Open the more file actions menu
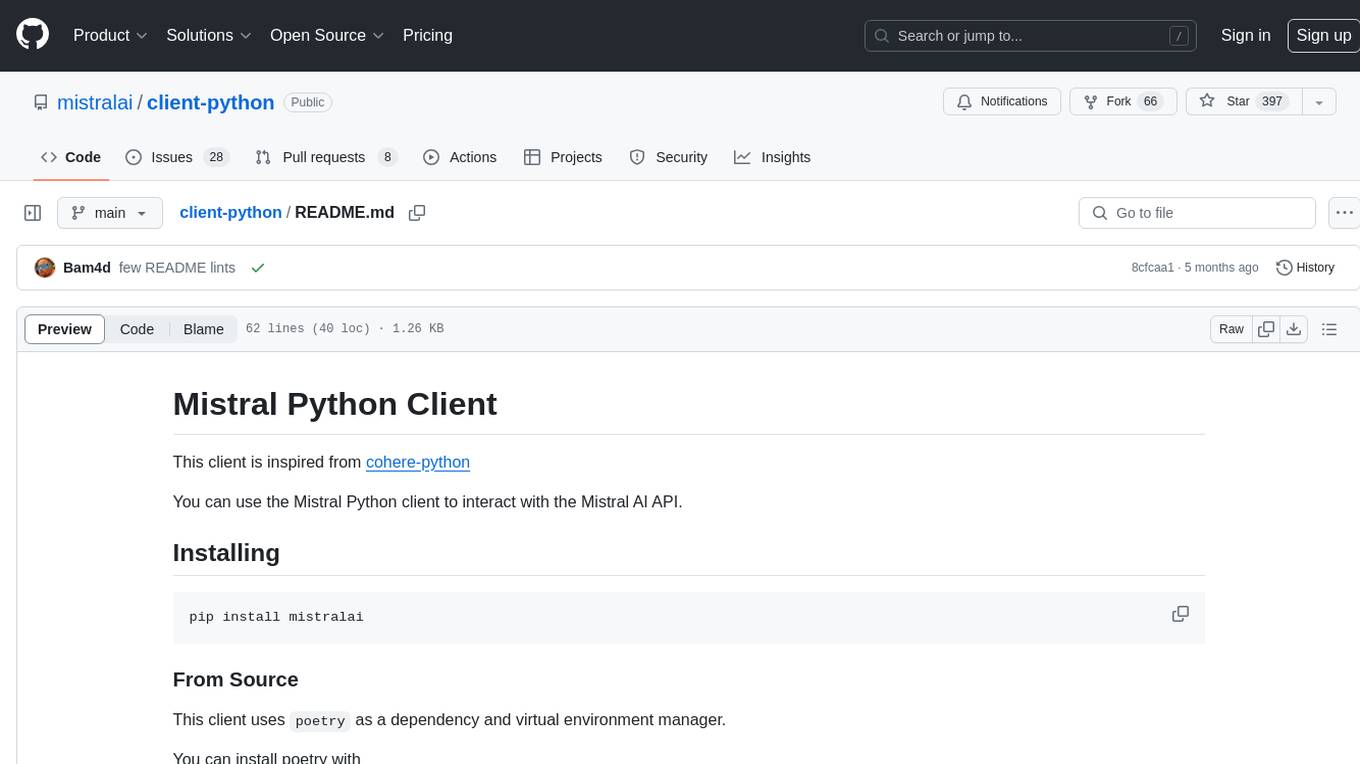The width and height of the screenshot is (1360, 764). coord(1344,213)
